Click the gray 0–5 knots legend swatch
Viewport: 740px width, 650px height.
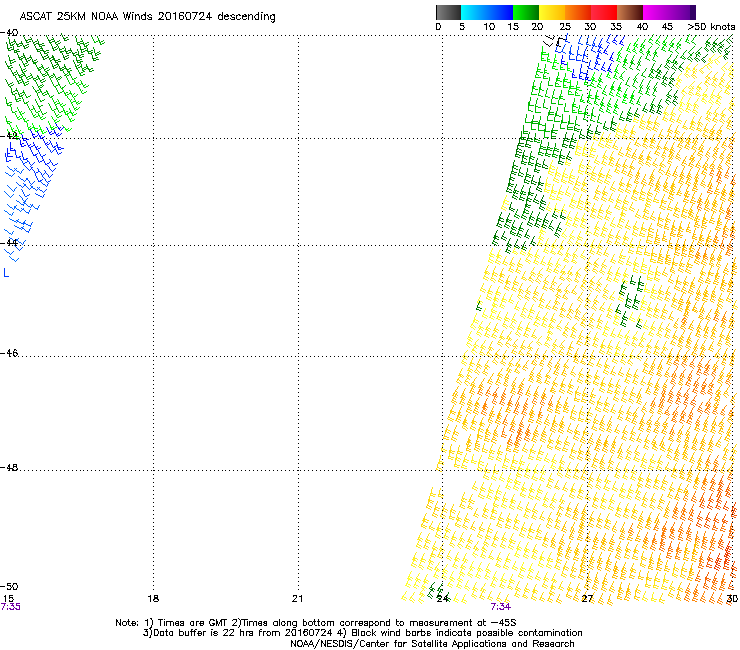[448, 12]
